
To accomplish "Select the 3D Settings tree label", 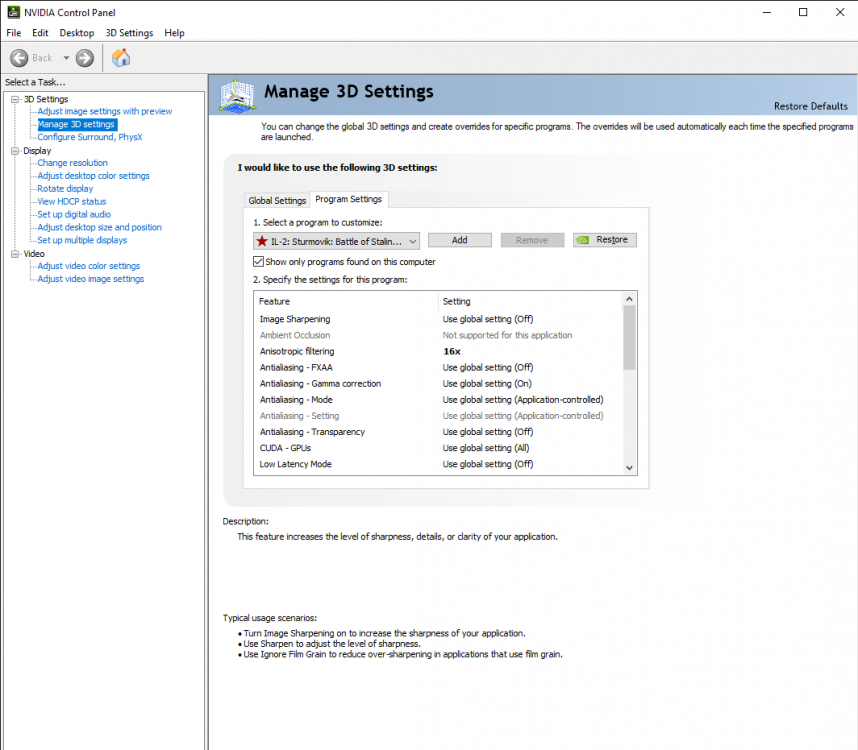I will (46, 99).
